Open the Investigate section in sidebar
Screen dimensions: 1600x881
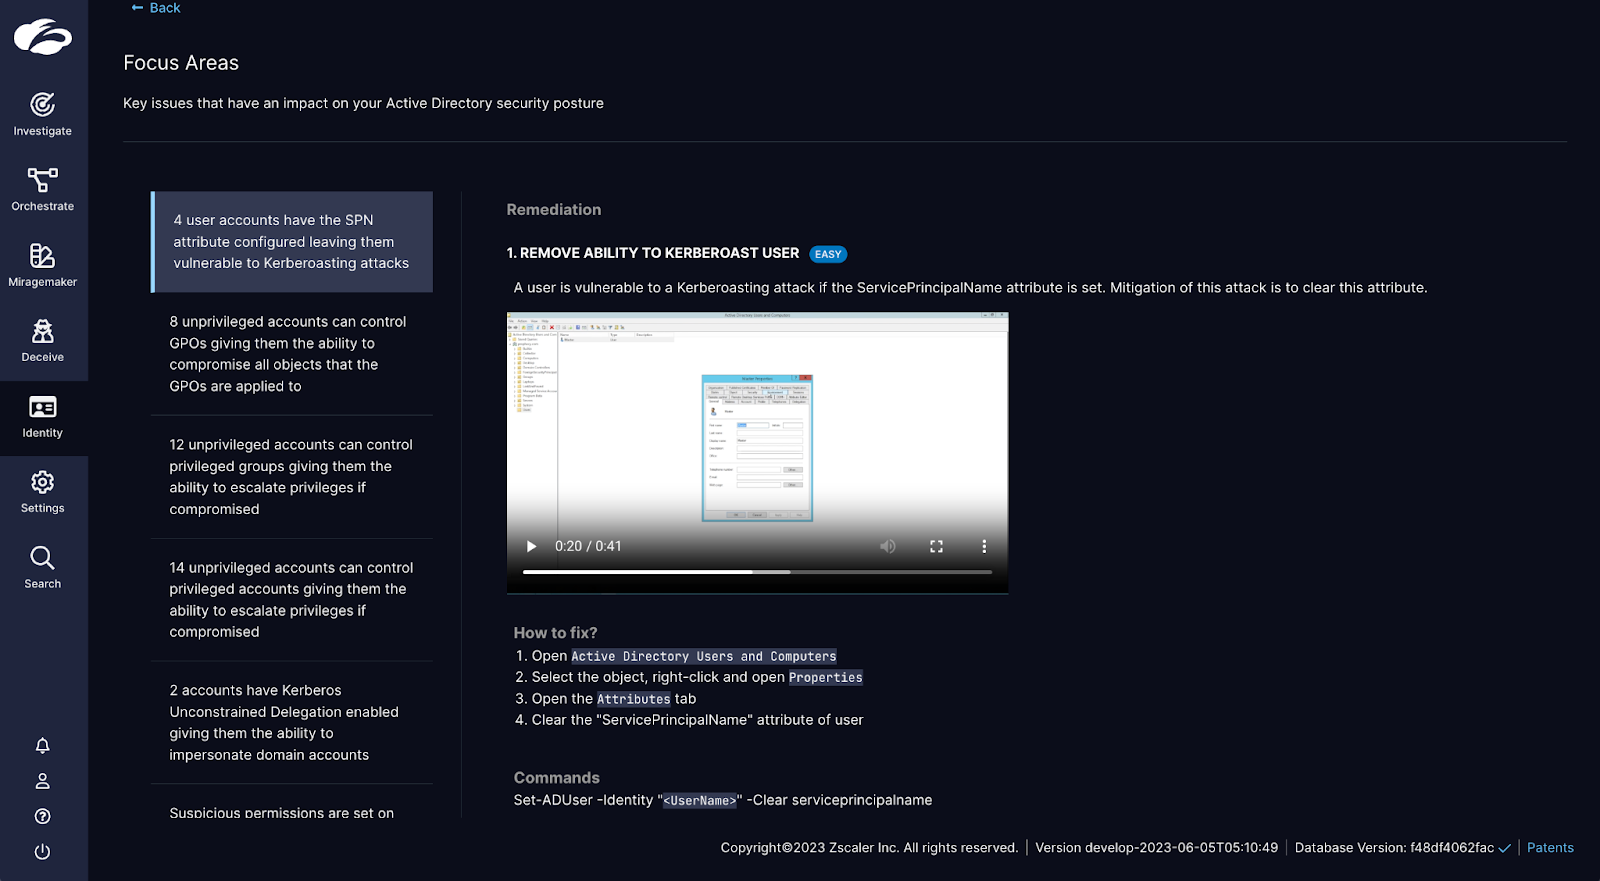pos(42,114)
